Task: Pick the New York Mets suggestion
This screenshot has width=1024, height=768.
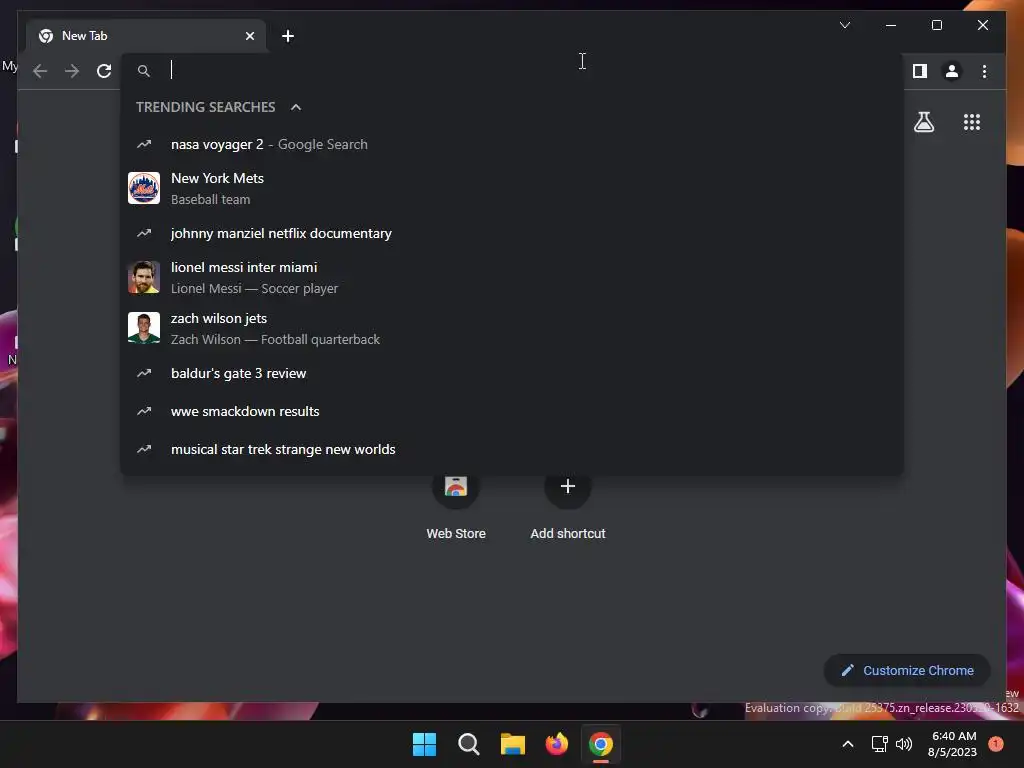Action: pos(512,188)
